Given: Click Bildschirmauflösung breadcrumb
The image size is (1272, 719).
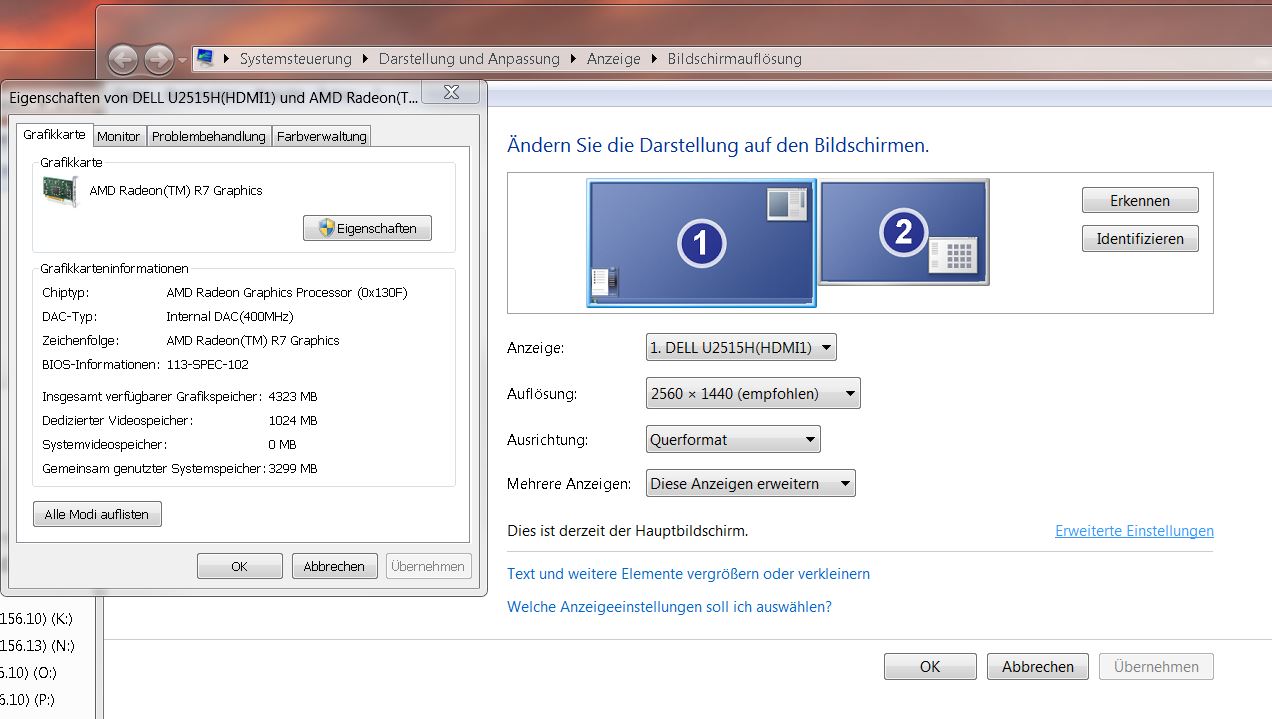Looking at the screenshot, I should click(x=734, y=59).
